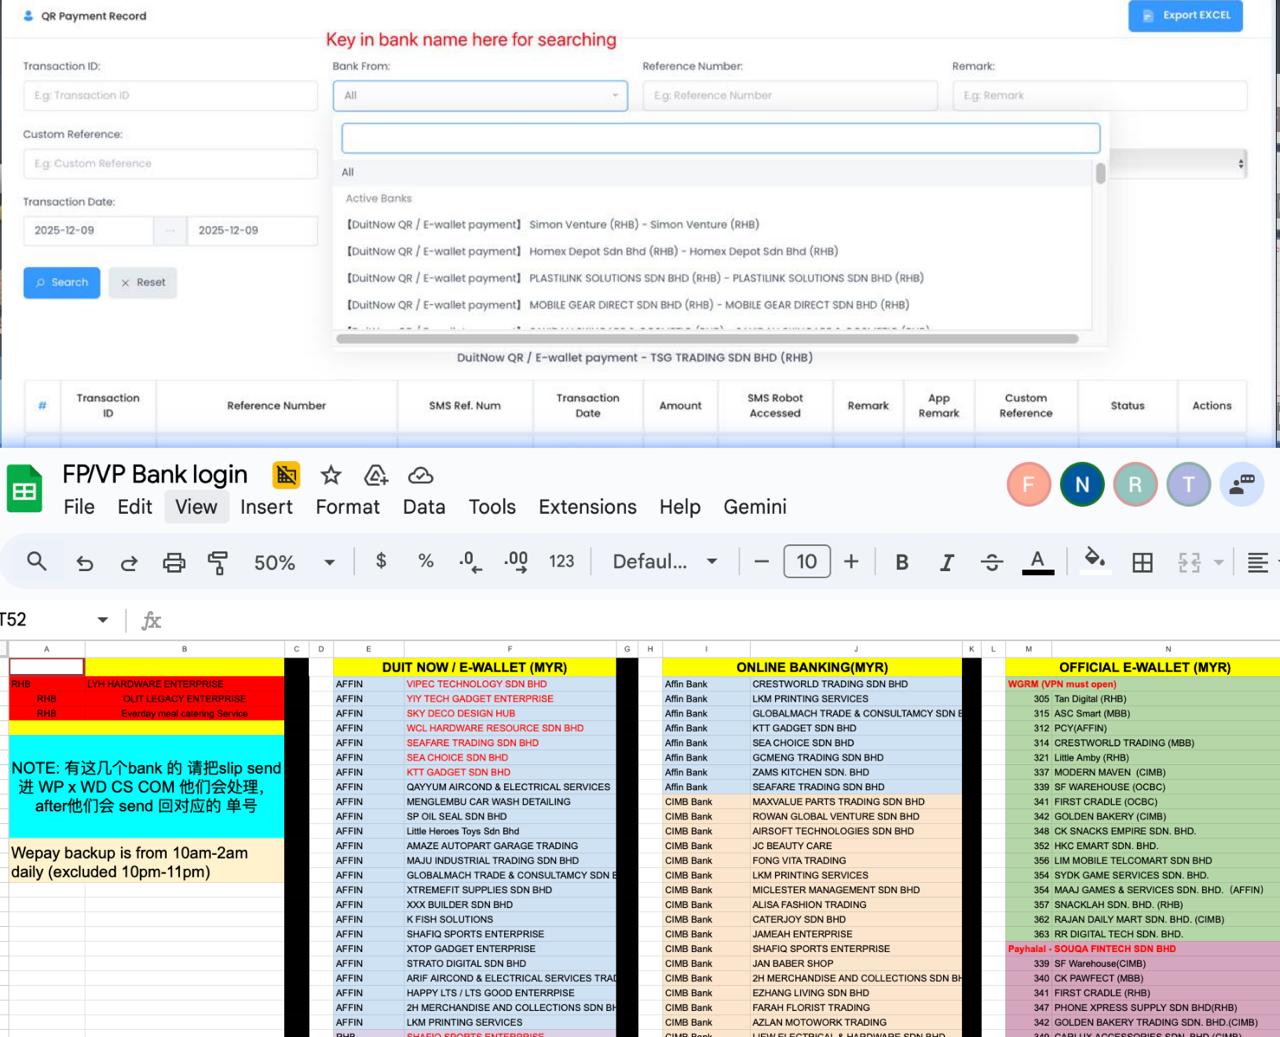Viewport: 1280px width, 1037px height.
Task: Open the Format menu
Action: click(x=347, y=507)
